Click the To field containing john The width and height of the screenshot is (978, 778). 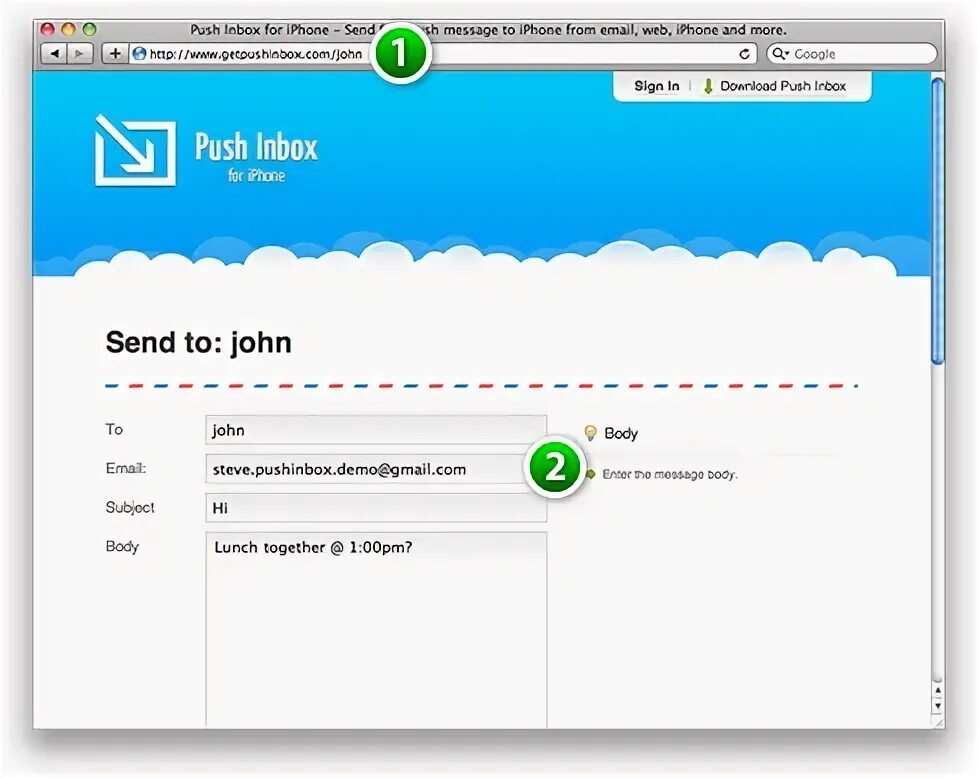pos(376,430)
